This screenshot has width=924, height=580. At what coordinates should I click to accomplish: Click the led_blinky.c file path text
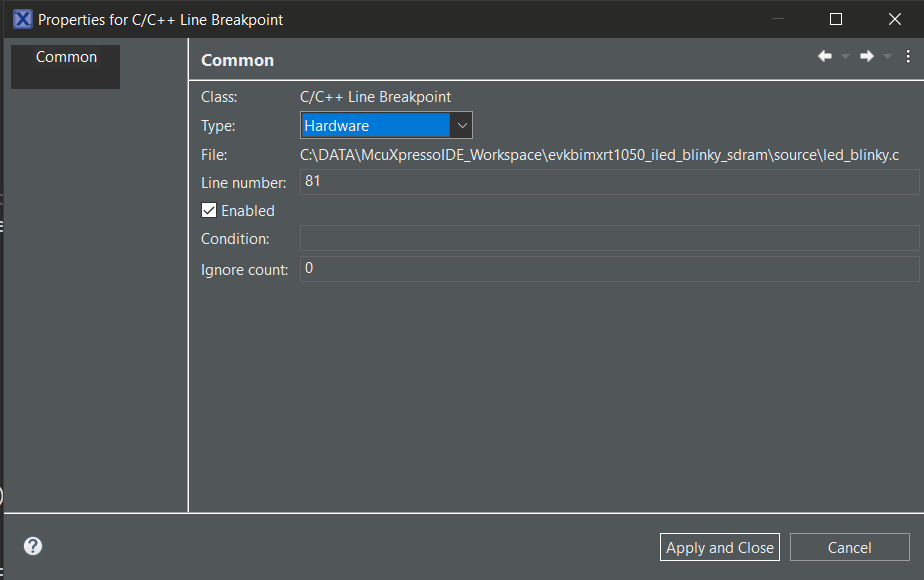(x=600, y=154)
